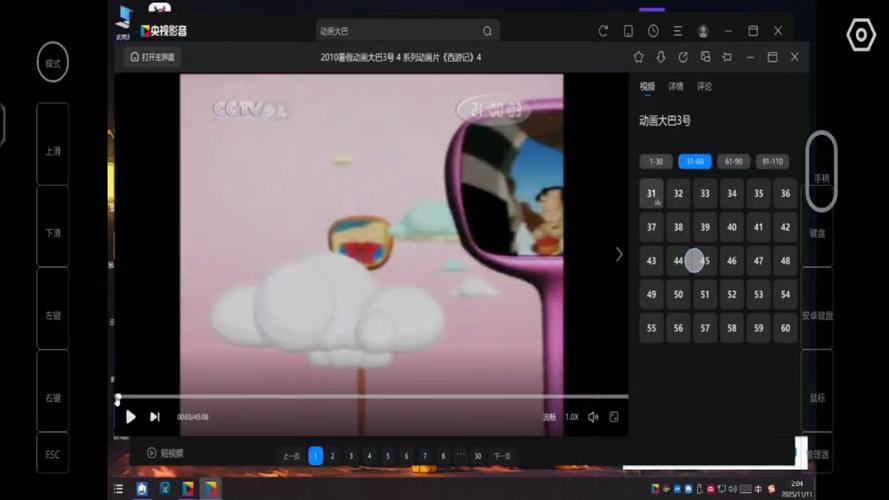Play episode 40
The width and height of the screenshot is (889, 500).
click(732, 227)
